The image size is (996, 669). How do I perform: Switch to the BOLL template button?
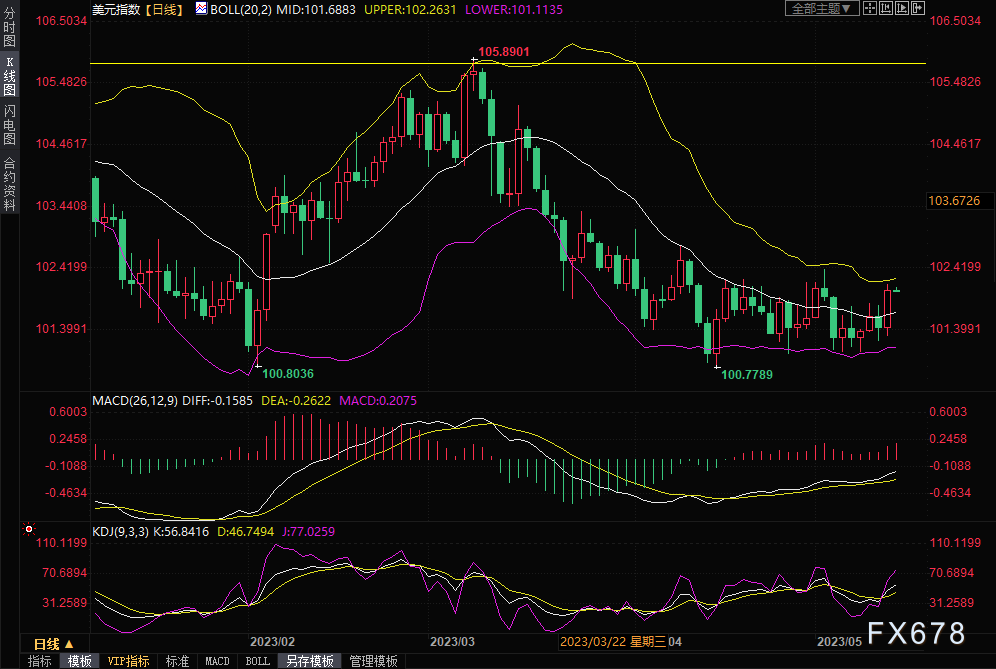tap(257, 661)
